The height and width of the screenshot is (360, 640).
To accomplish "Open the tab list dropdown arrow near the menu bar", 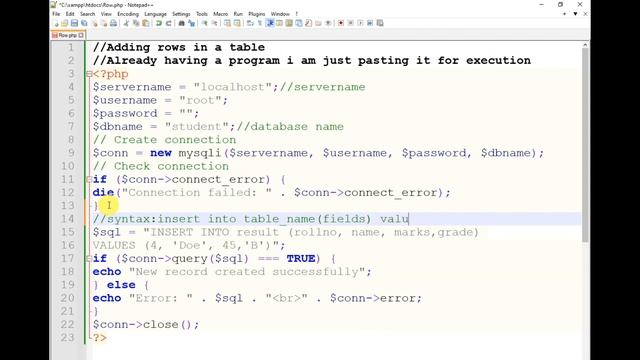I will (x=575, y=14).
